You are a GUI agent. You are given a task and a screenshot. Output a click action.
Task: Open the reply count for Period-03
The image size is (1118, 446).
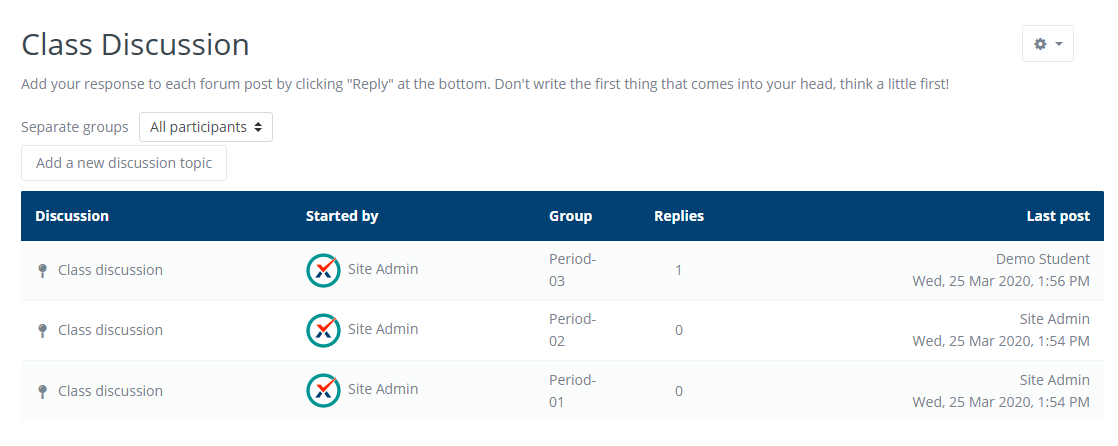point(678,270)
